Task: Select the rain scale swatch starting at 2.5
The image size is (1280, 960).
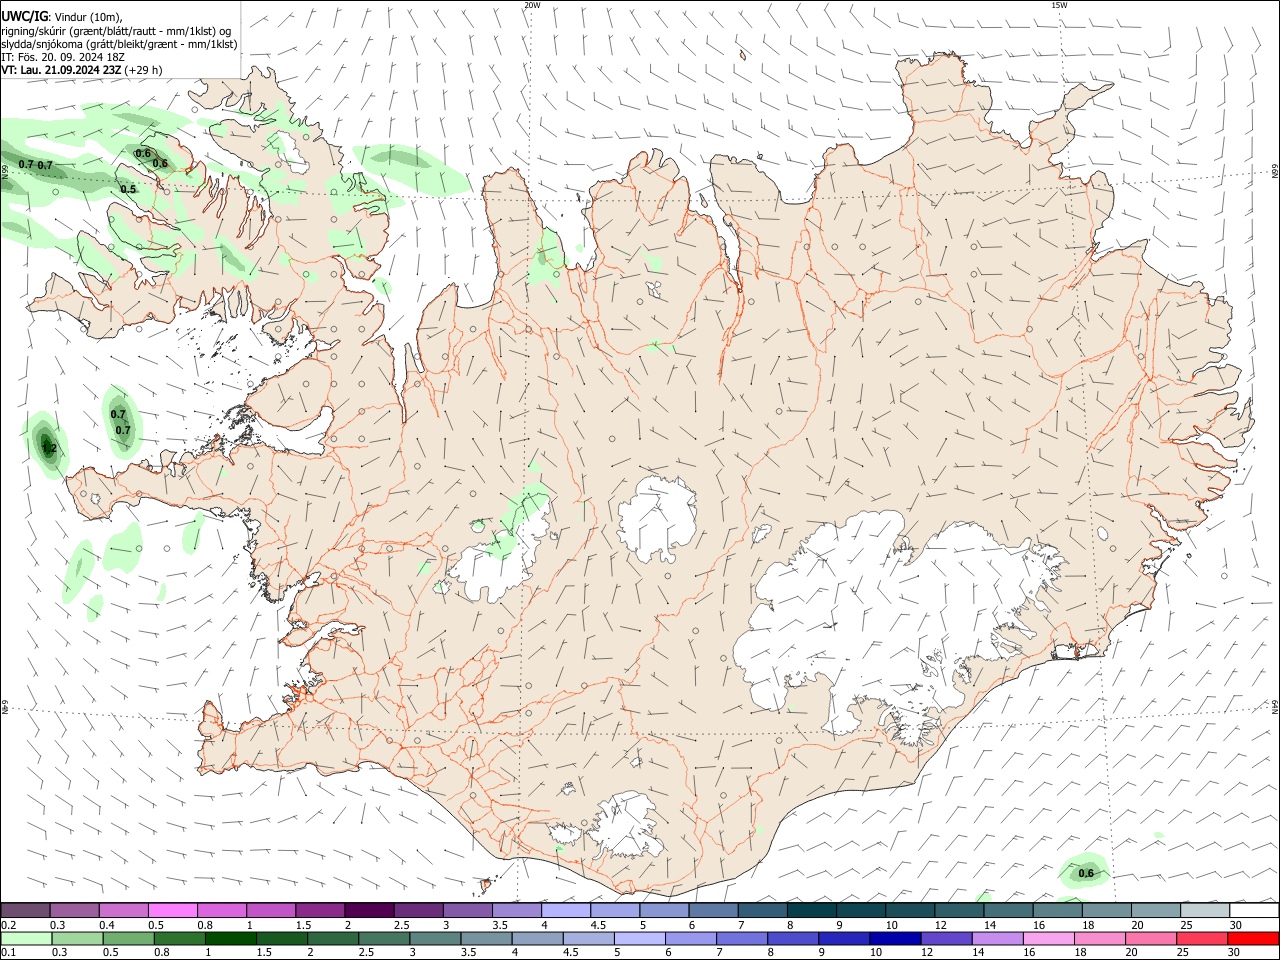Action: point(383,938)
